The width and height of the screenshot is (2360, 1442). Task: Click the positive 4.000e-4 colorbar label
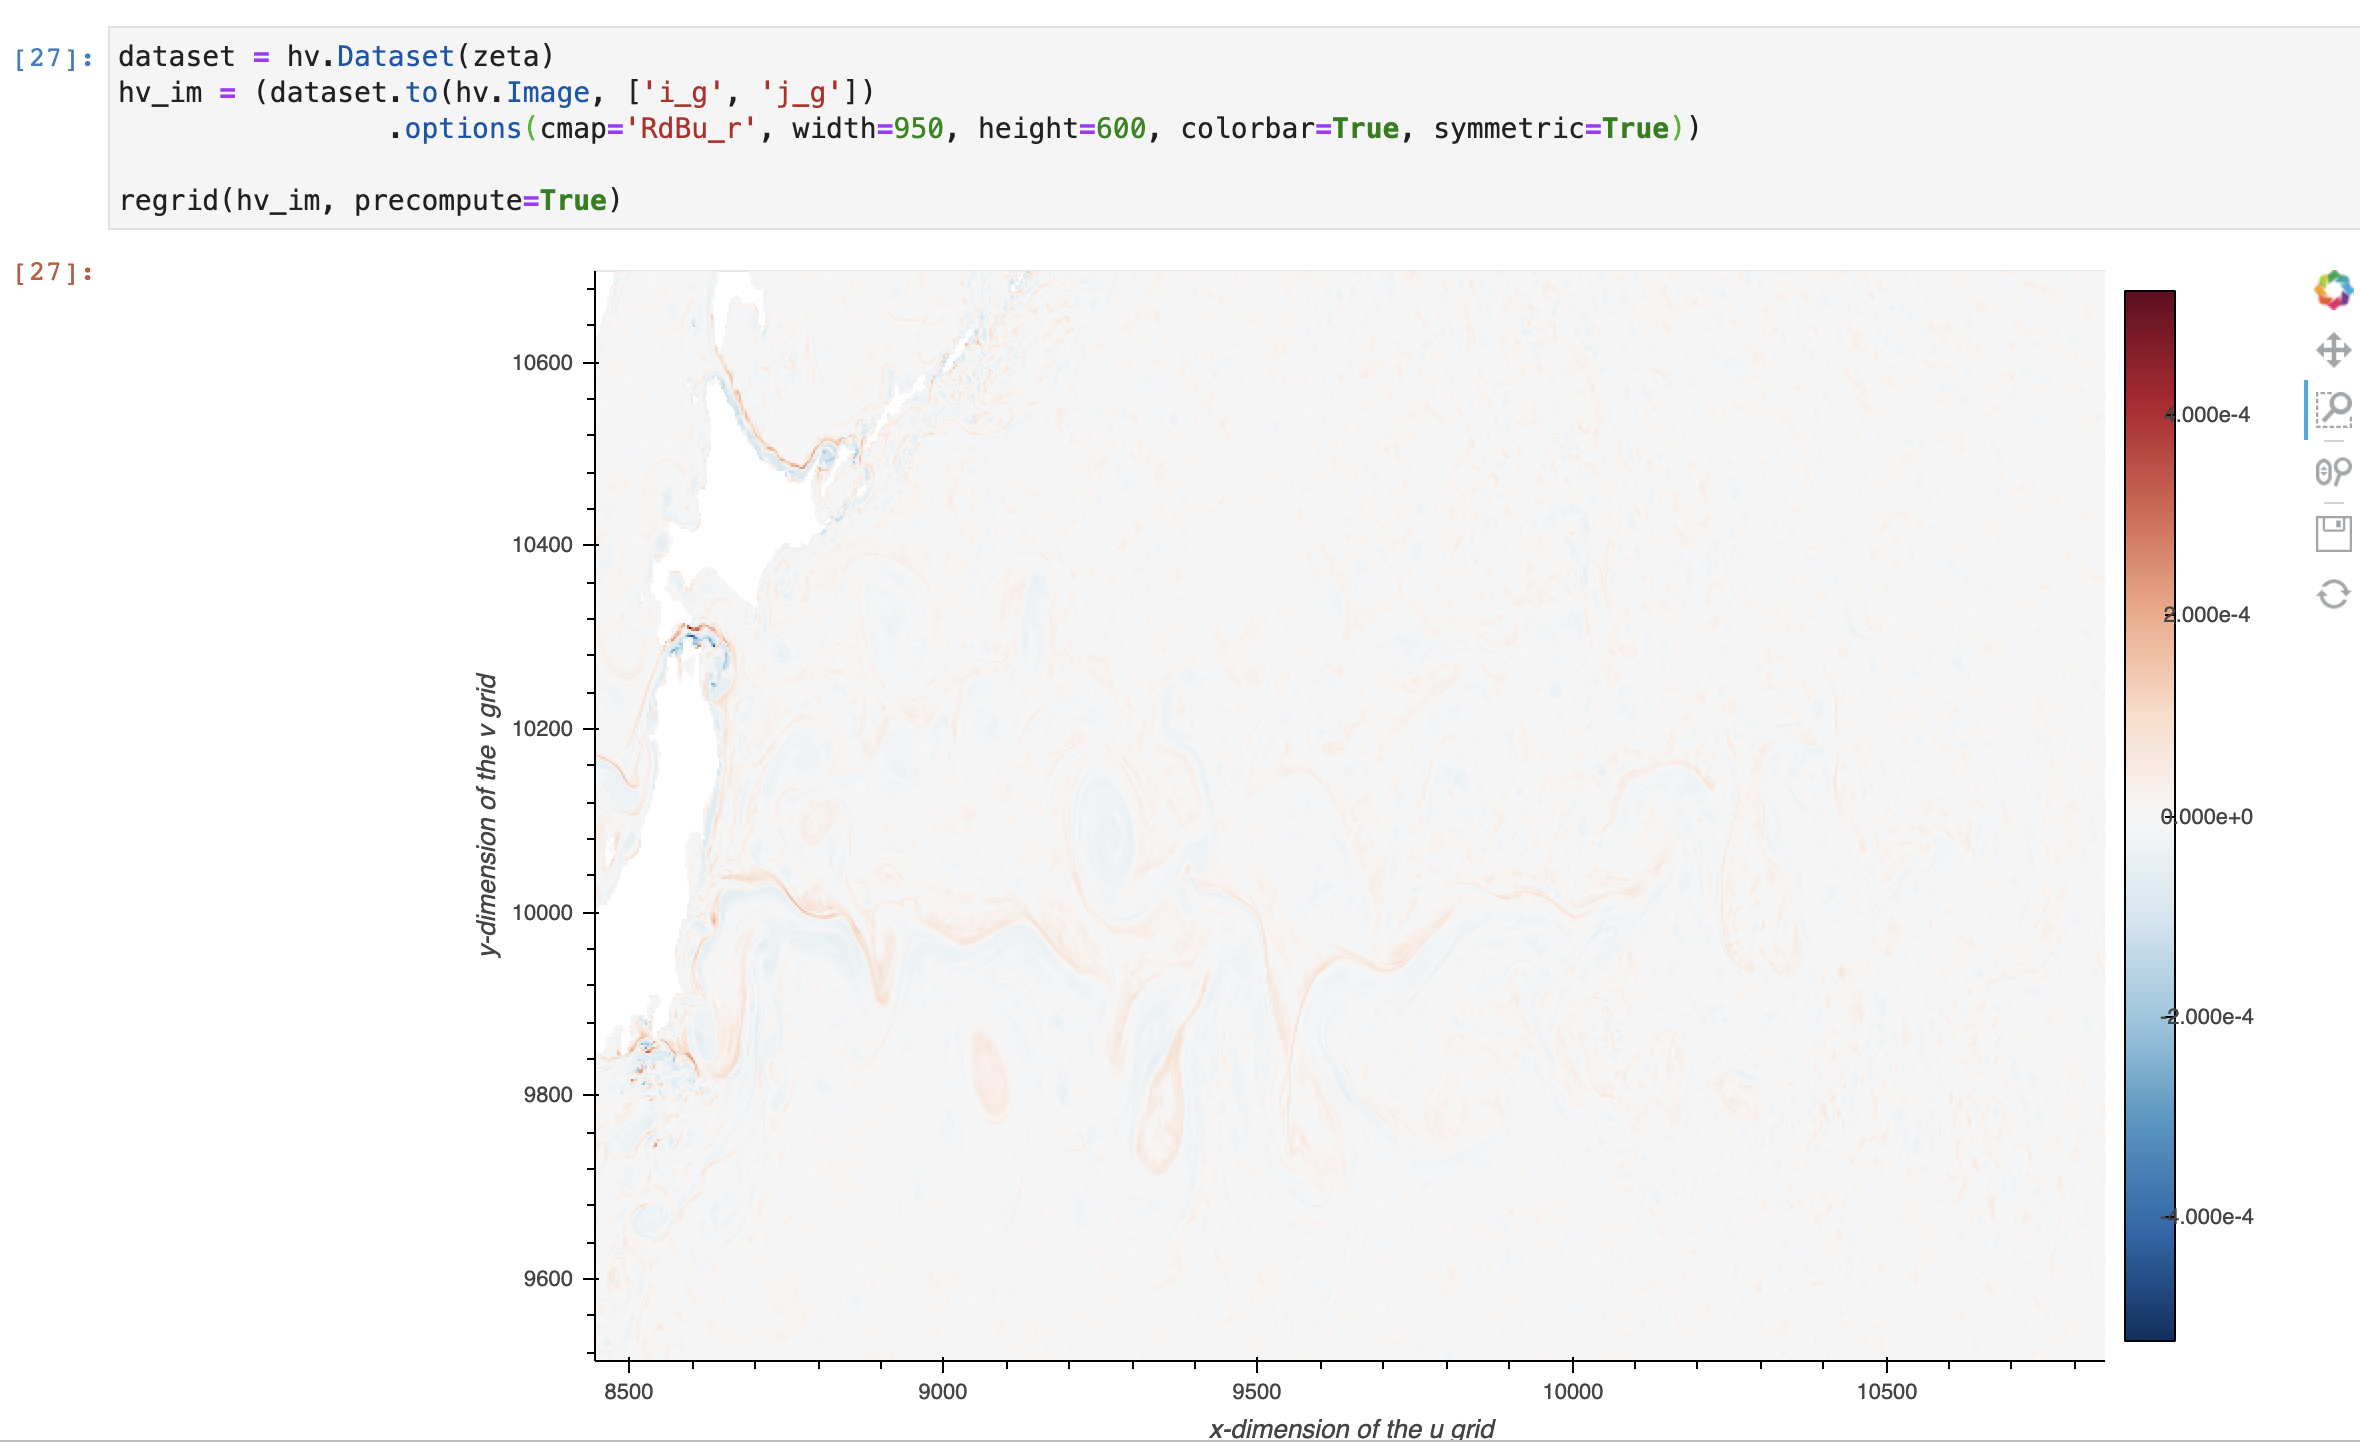(2207, 415)
